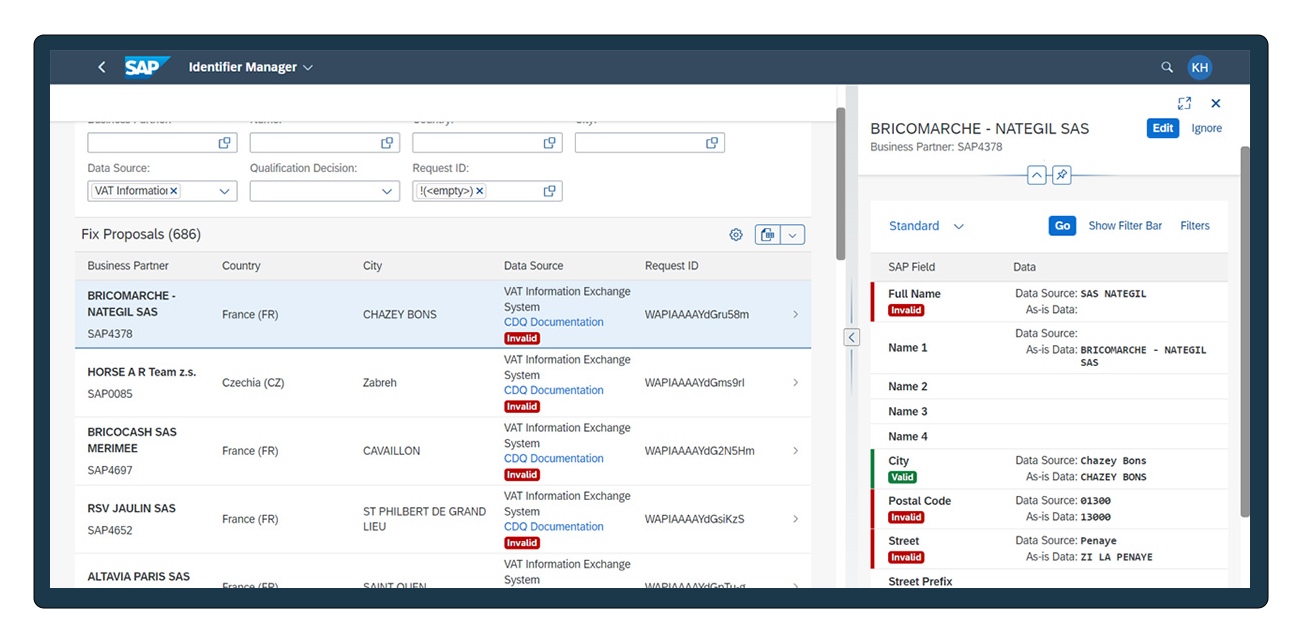
Task: Open table settings gear icon
Action: [x=736, y=235]
